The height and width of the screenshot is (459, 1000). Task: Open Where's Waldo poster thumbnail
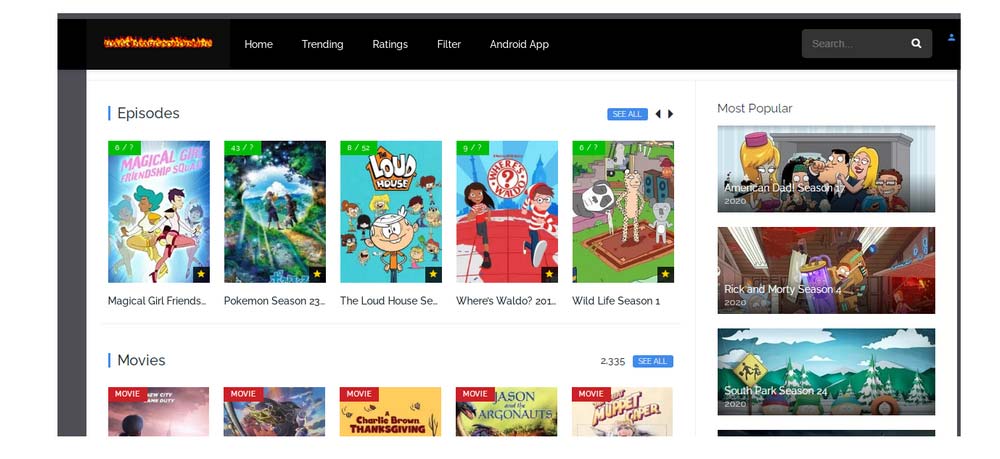pyautogui.click(x=507, y=212)
